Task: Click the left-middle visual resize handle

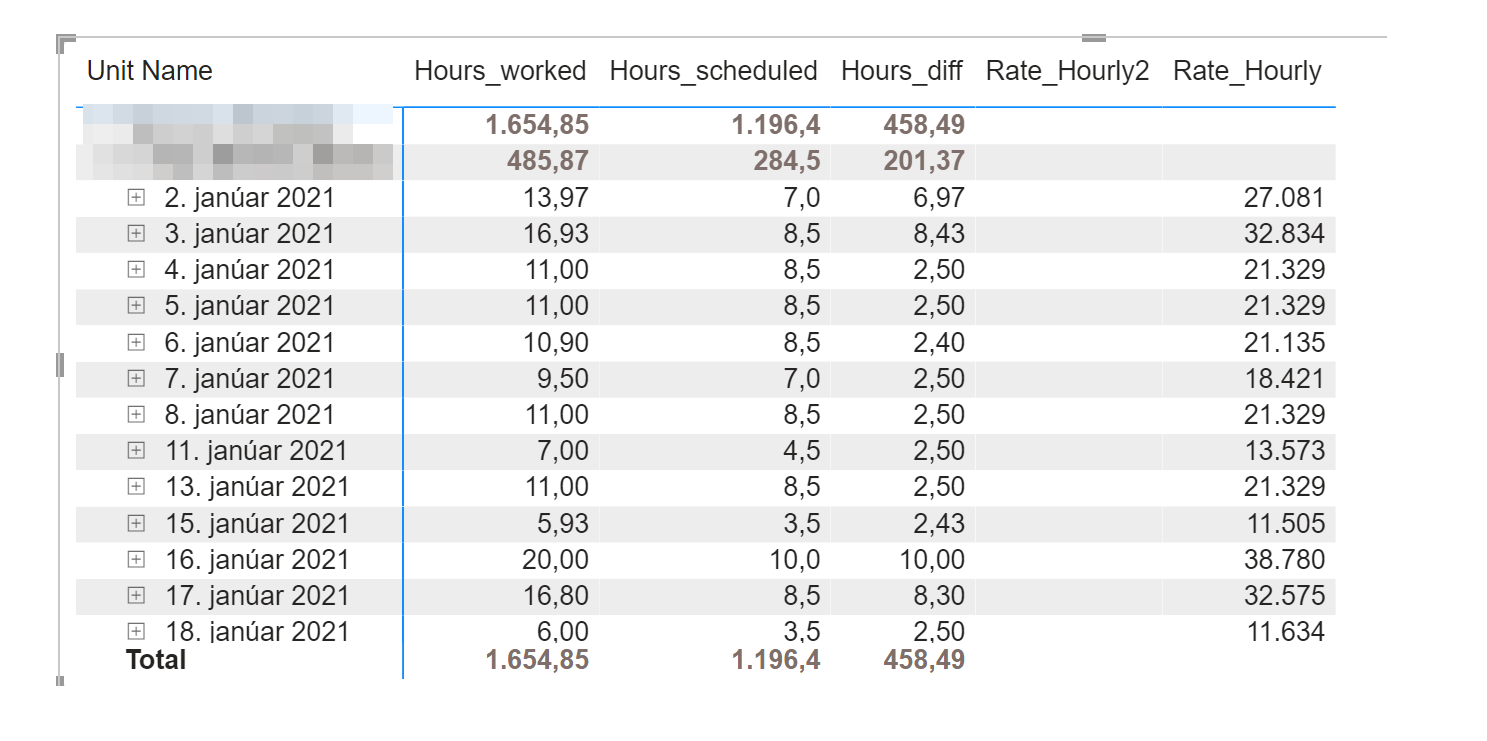Action: click(x=60, y=365)
